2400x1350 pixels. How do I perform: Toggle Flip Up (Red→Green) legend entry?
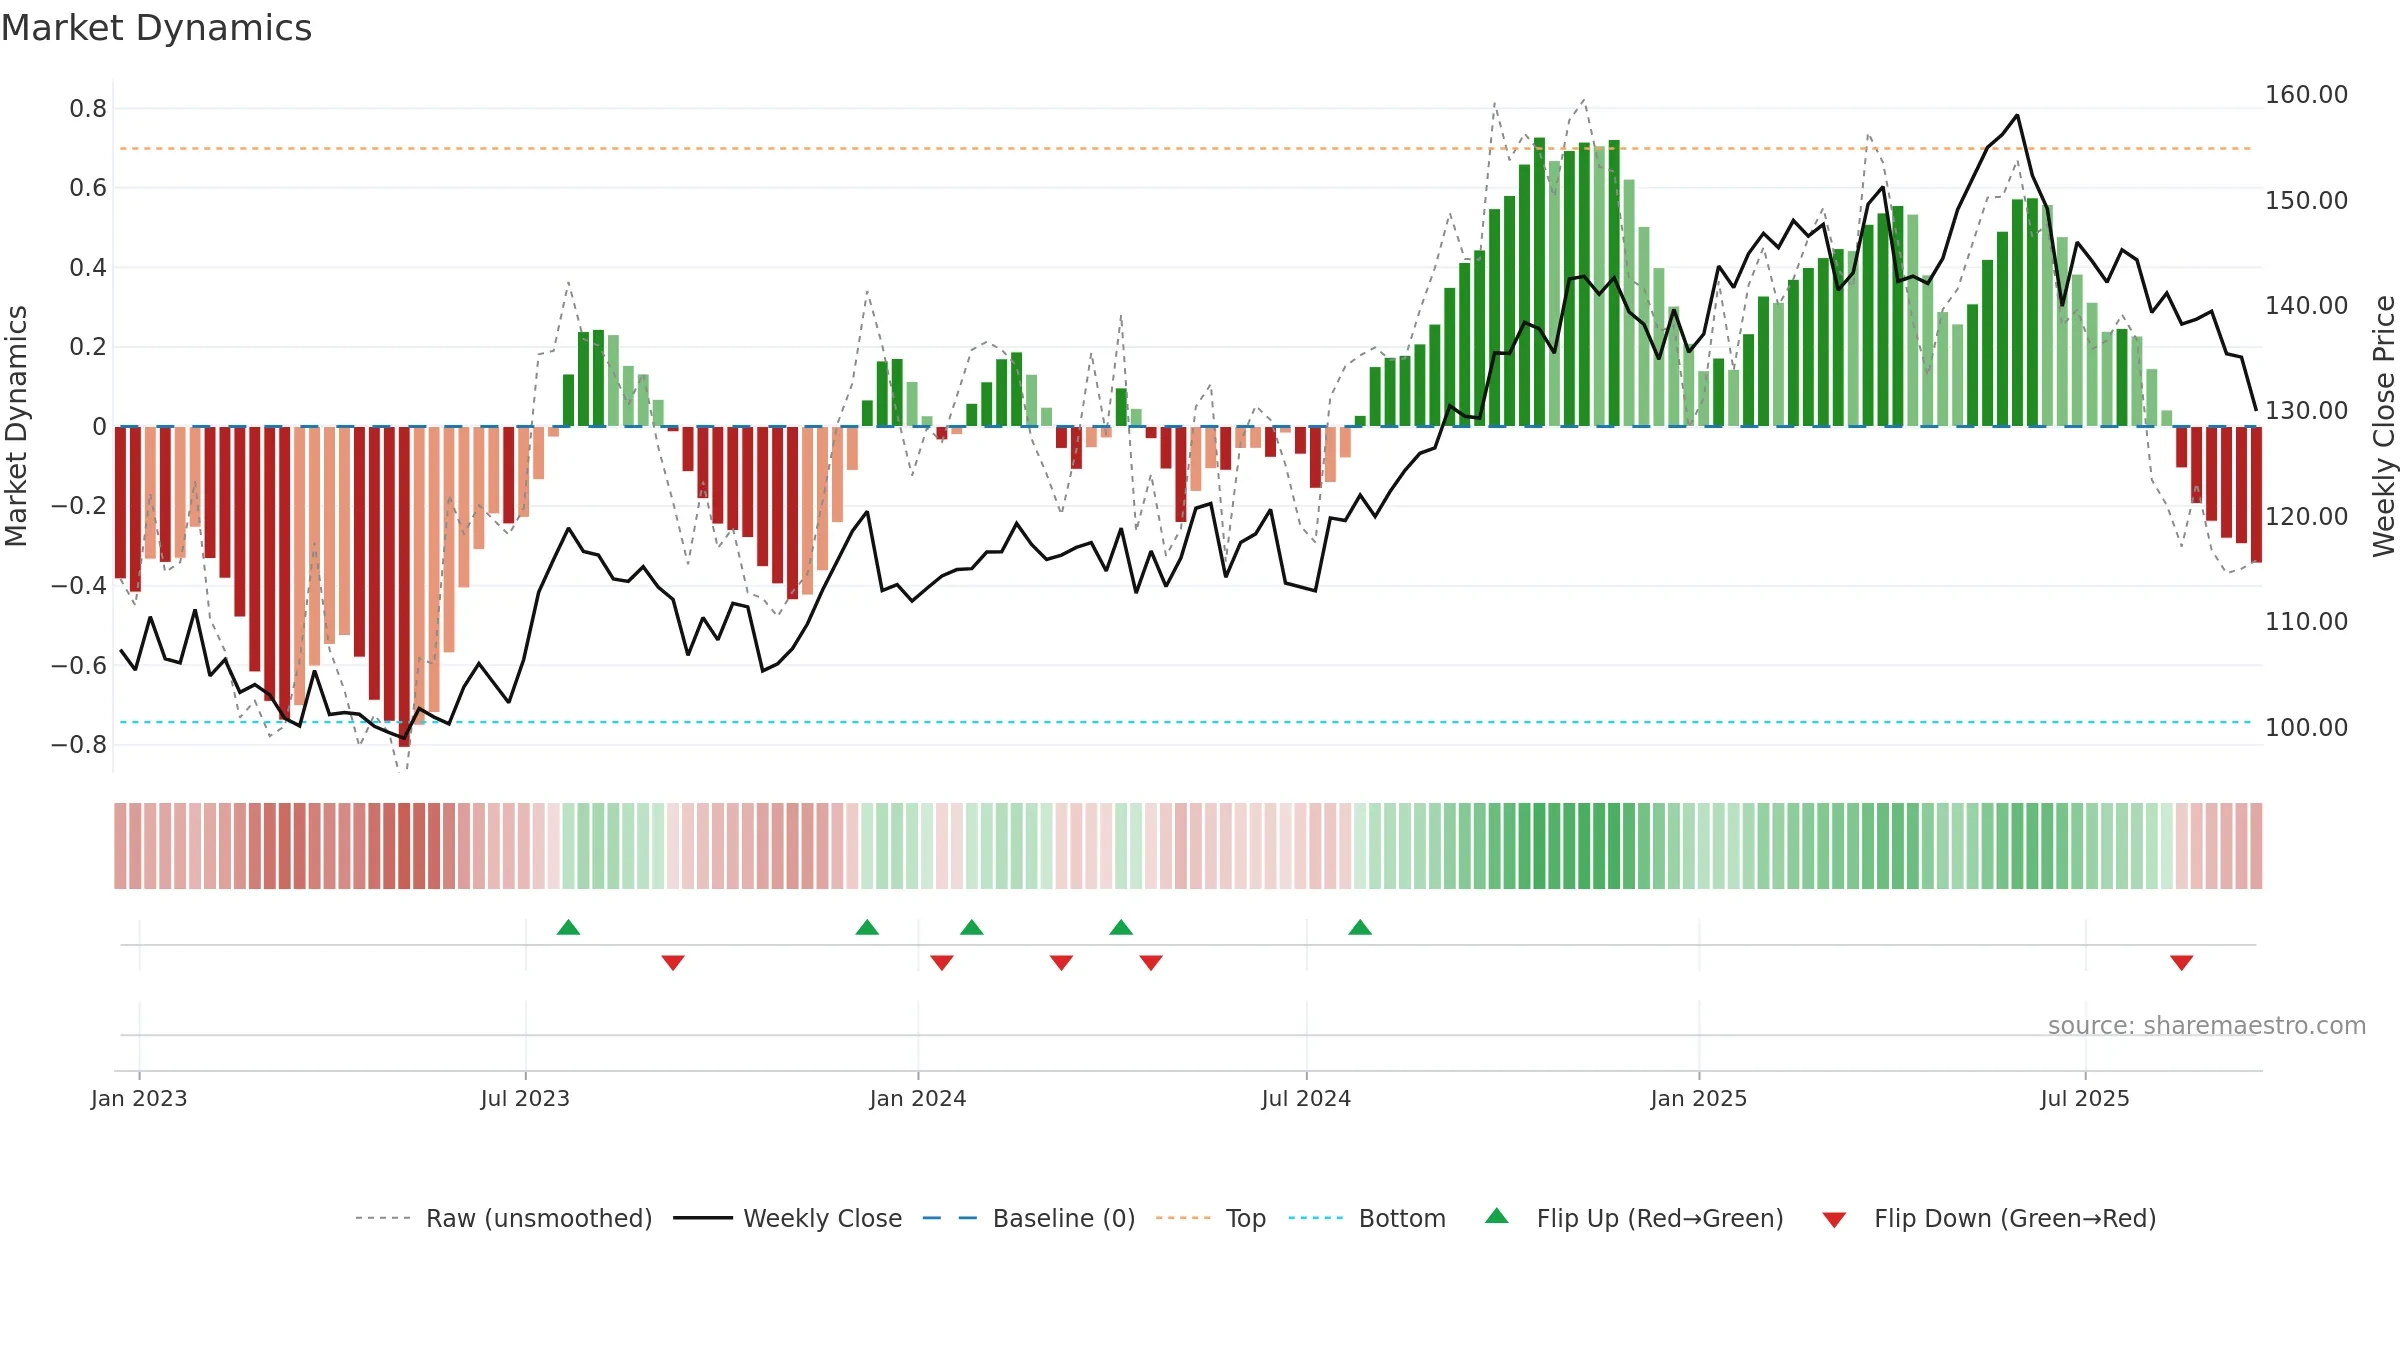point(1634,1218)
